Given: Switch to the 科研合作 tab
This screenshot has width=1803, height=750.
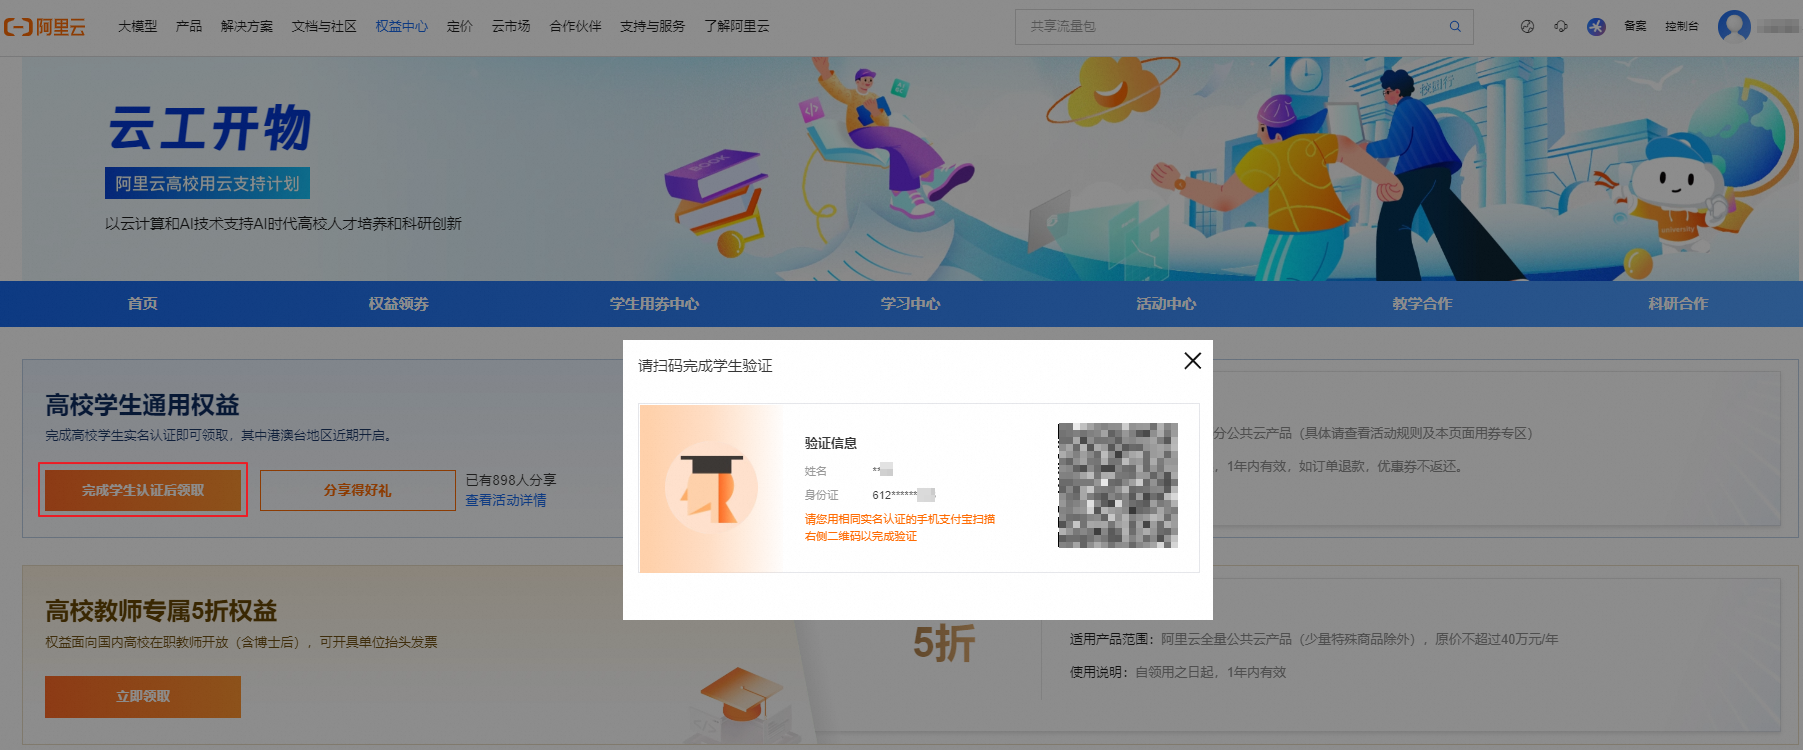Looking at the screenshot, I should (1678, 304).
